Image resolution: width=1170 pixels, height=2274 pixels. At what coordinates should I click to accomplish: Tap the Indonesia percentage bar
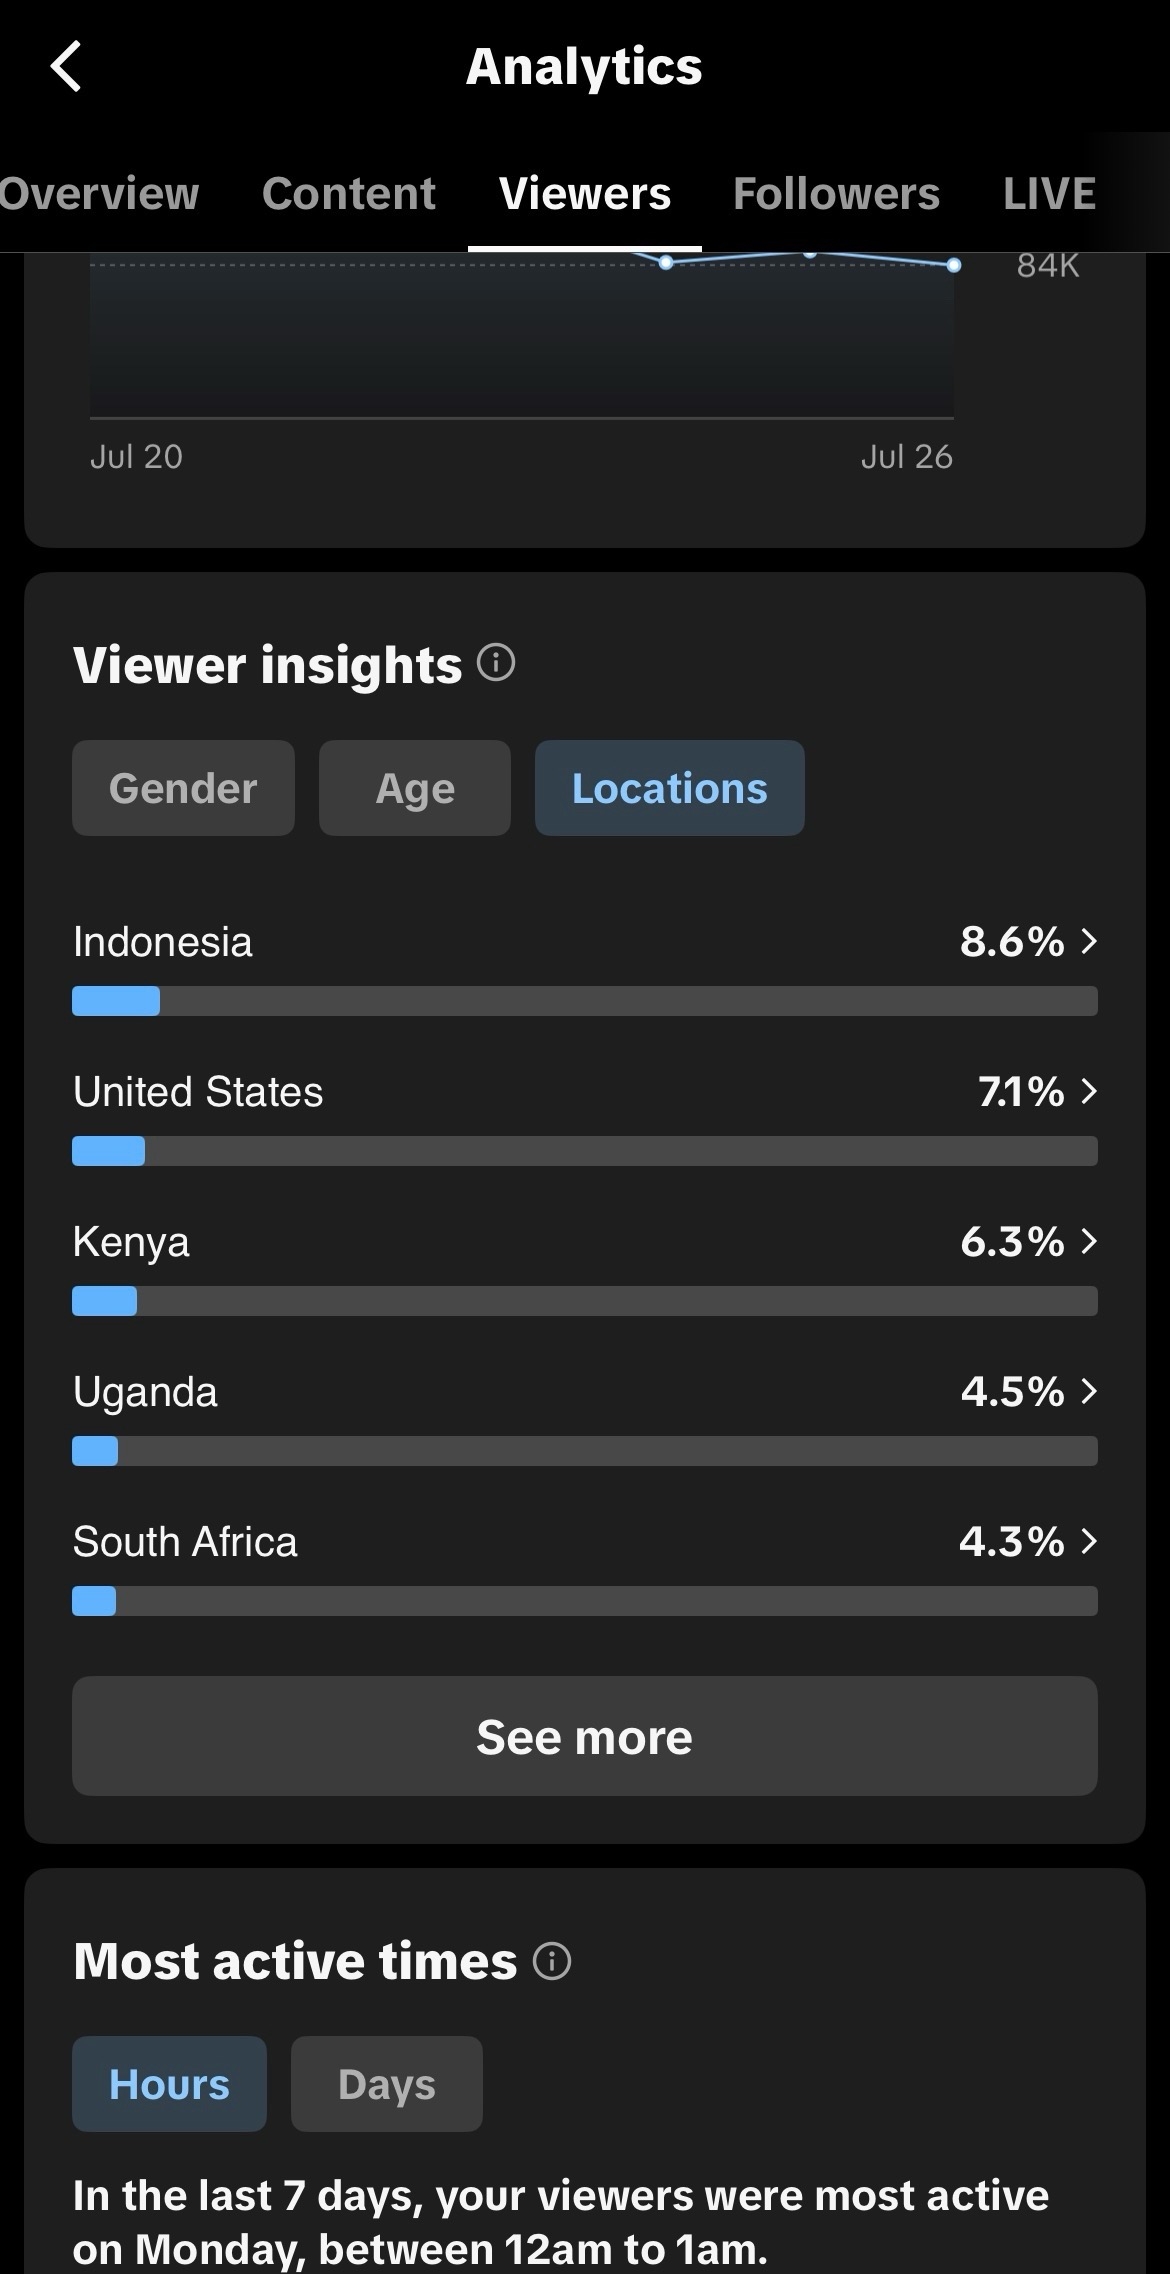(x=585, y=1001)
